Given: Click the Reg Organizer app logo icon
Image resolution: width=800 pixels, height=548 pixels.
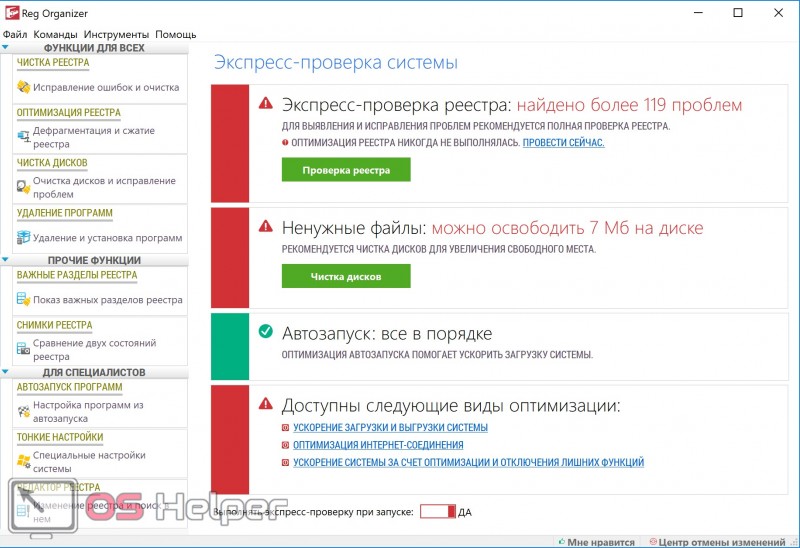Looking at the screenshot, I should [x=12, y=13].
